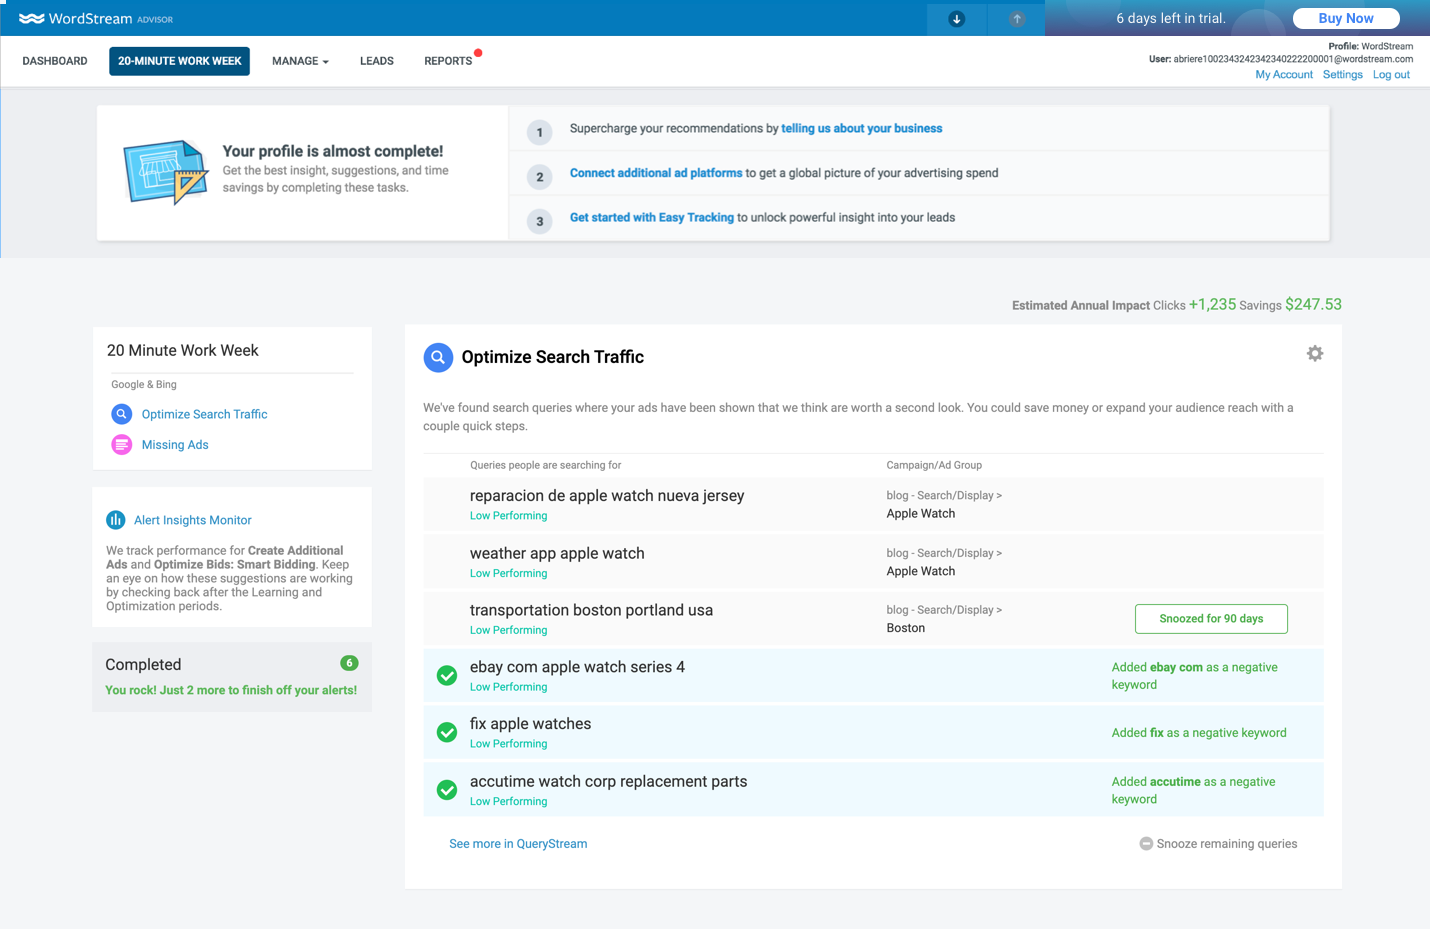Screen dimensions: 1430x929
Task: Click 'Apple Watch' ad group for weather query
Action: click(921, 571)
